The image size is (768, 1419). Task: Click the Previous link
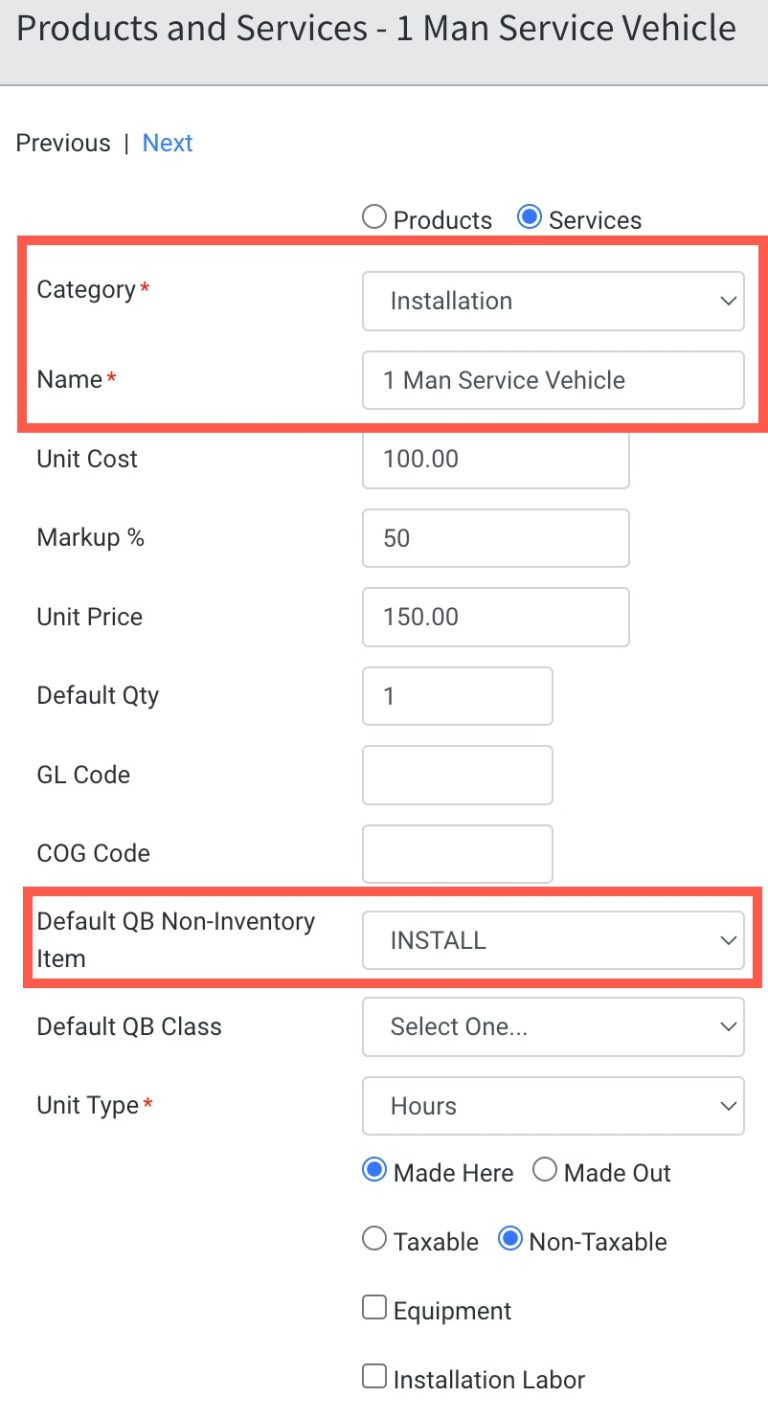62,142
